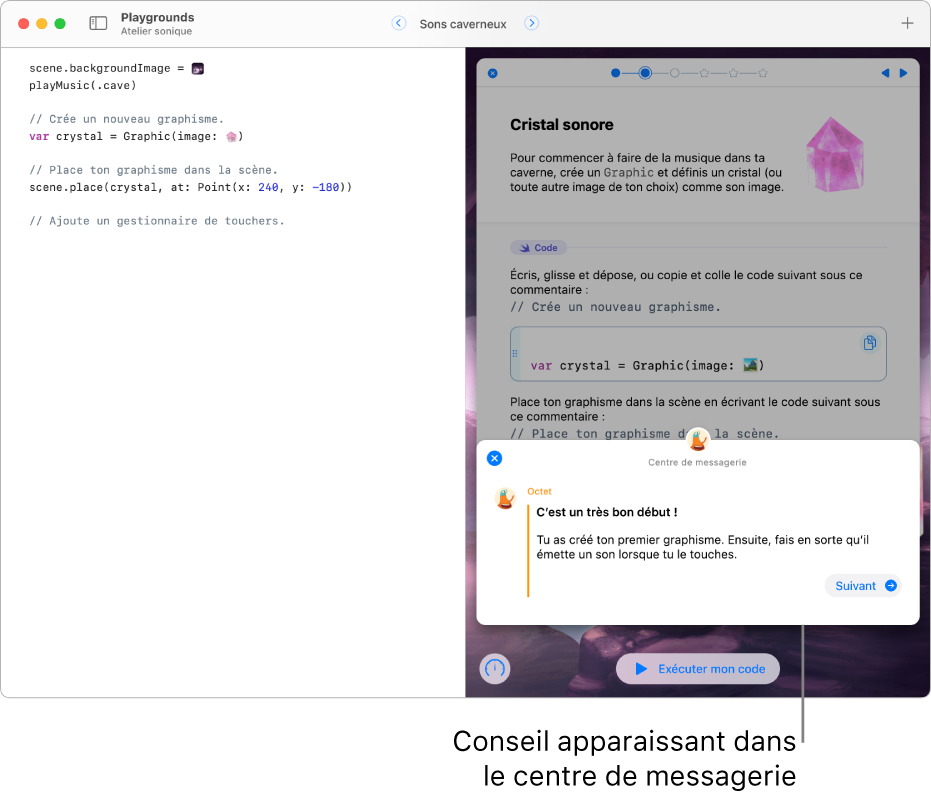Click the playMusic(.cave) line
The width and height of the screenshot is (931, 798).
[83, 86]
